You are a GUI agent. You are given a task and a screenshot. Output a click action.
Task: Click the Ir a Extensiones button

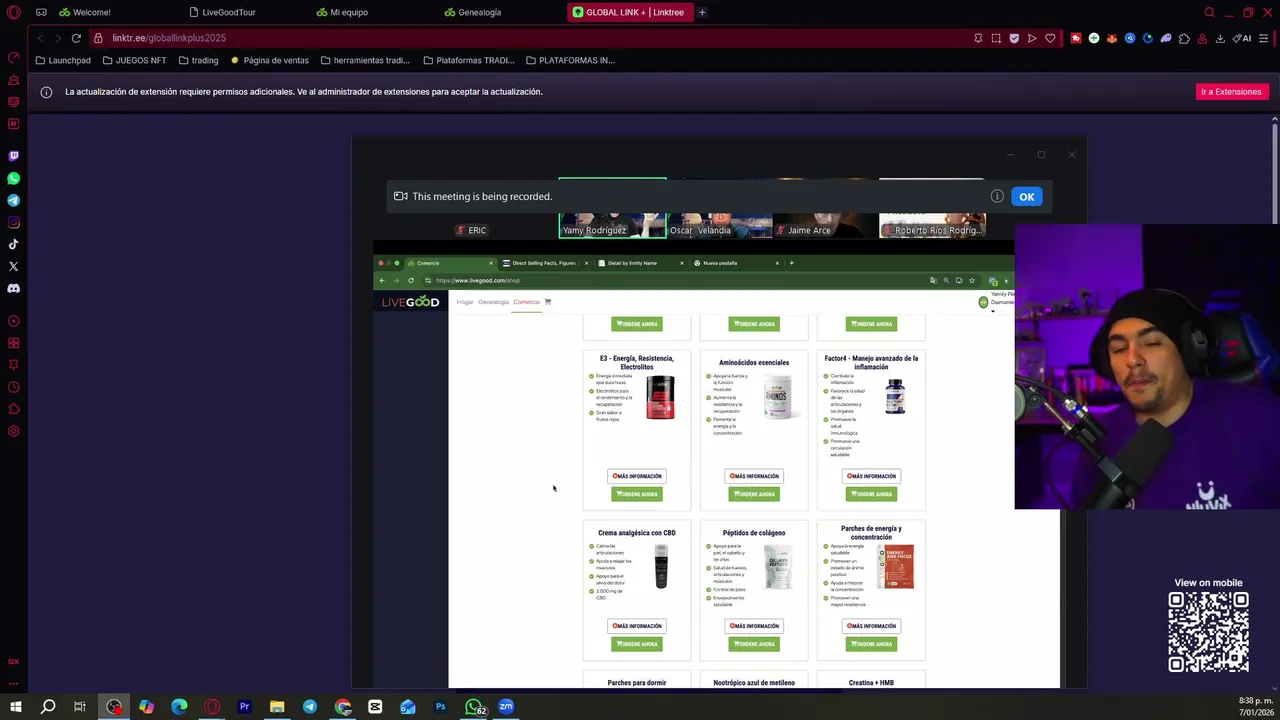pos(1231,91)
